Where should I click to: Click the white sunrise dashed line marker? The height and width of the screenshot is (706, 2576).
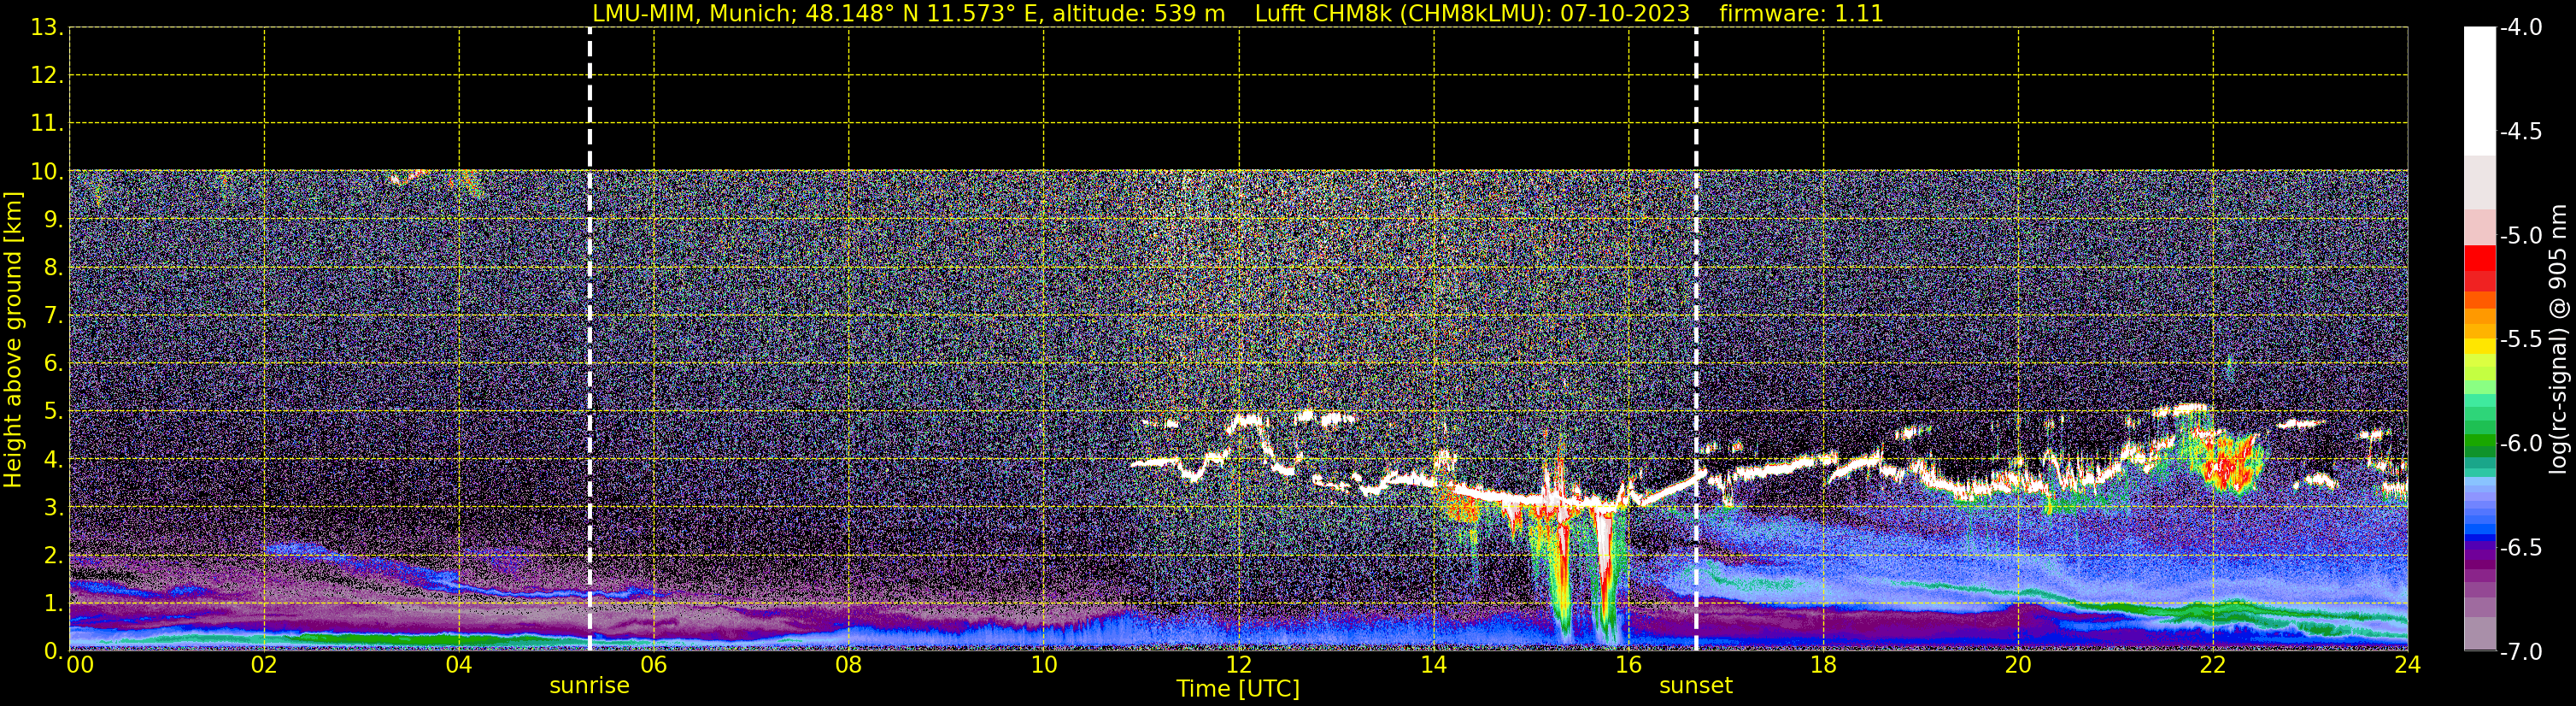[x=590, y=339]
